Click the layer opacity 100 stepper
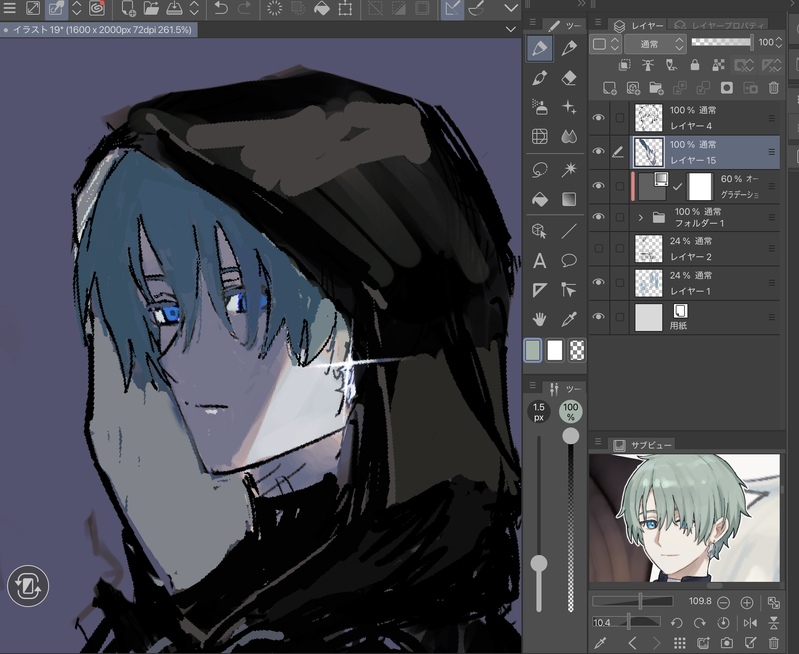Screen dimensions: 799x654 [778, 43]
